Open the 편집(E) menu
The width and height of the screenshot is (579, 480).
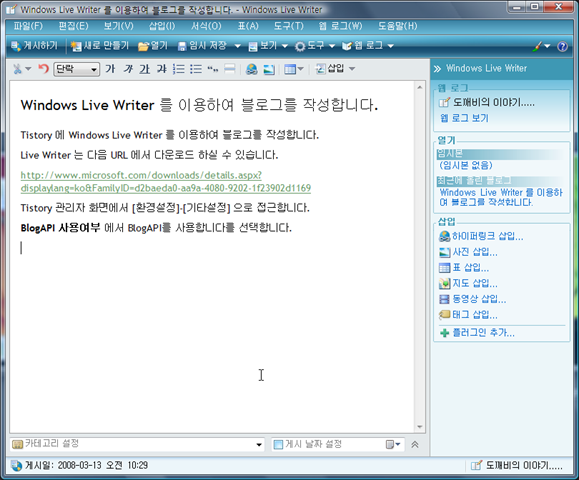[x=73, y=26]
